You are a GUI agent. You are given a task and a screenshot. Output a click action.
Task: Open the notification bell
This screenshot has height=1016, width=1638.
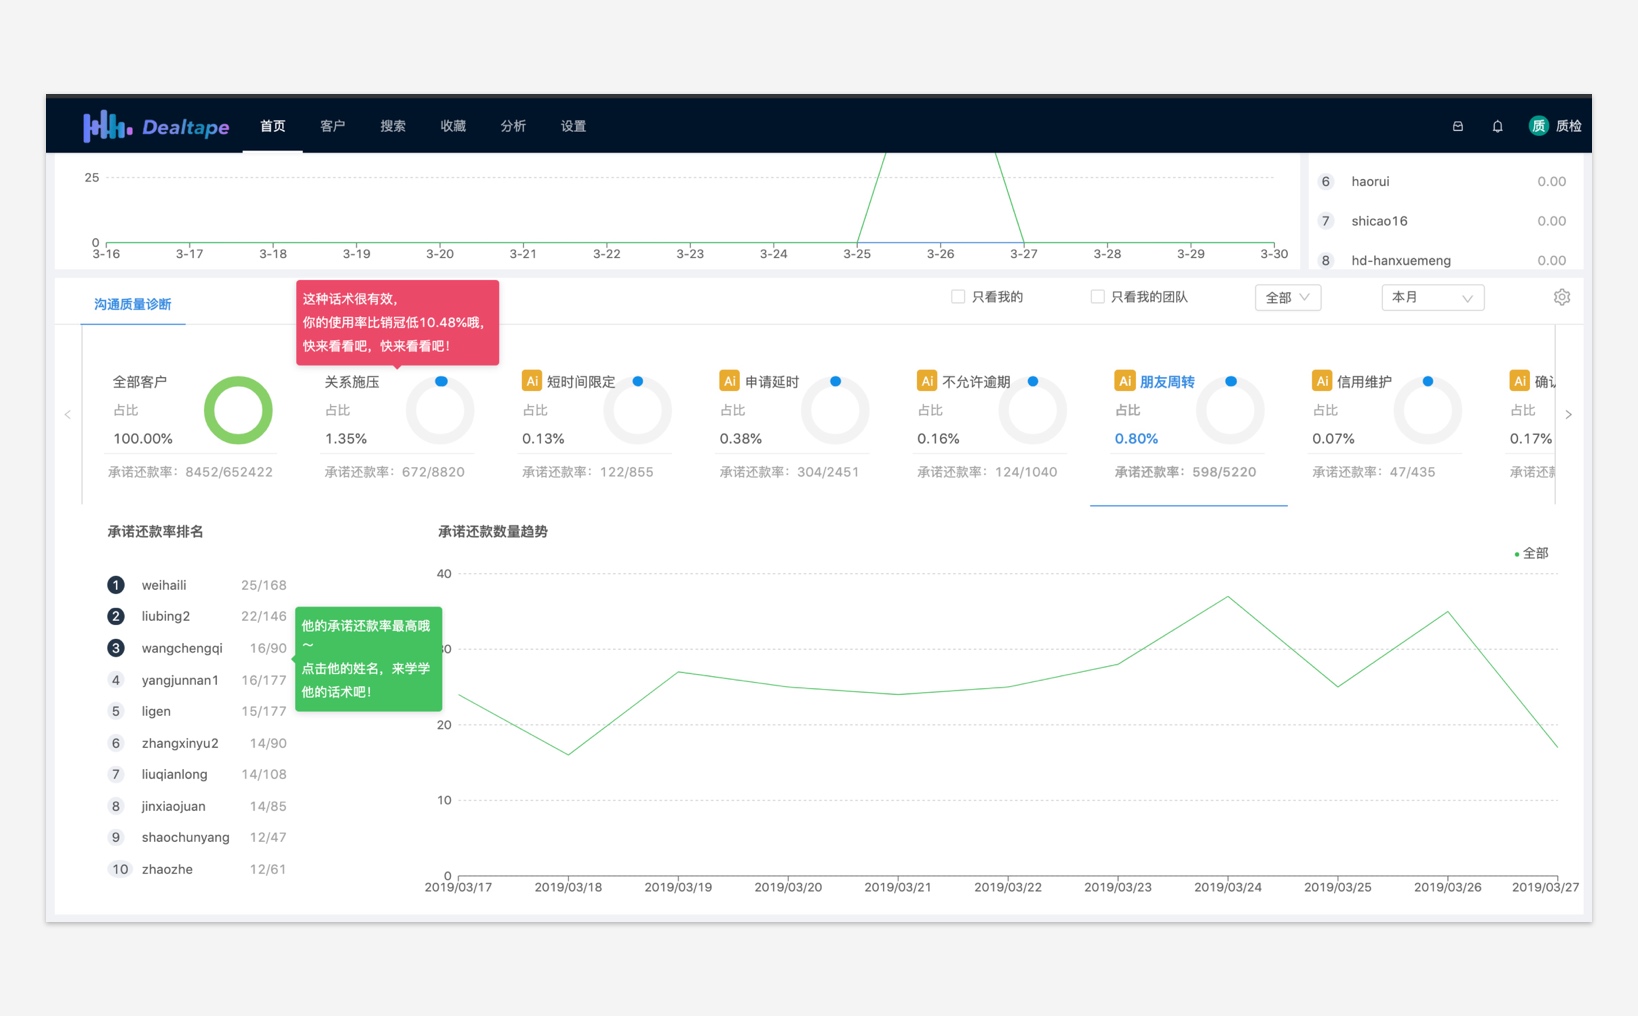pos(1497,126)
